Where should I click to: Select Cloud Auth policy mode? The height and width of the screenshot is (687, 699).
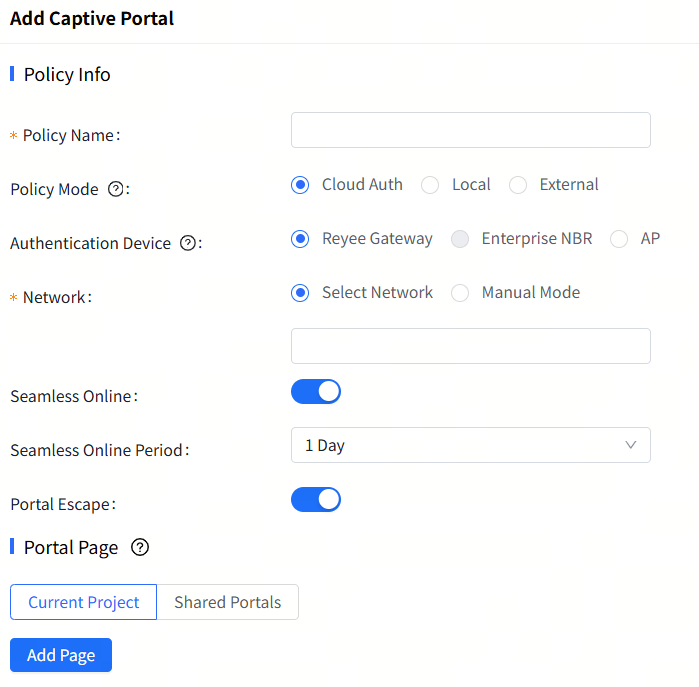point(299,185)
